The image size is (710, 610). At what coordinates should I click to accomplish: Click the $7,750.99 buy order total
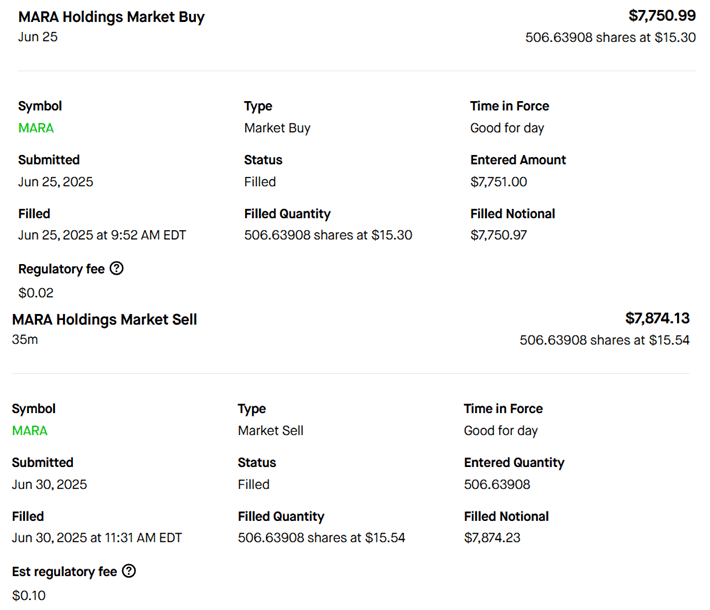pyautogui.click(x=662, y=16)
